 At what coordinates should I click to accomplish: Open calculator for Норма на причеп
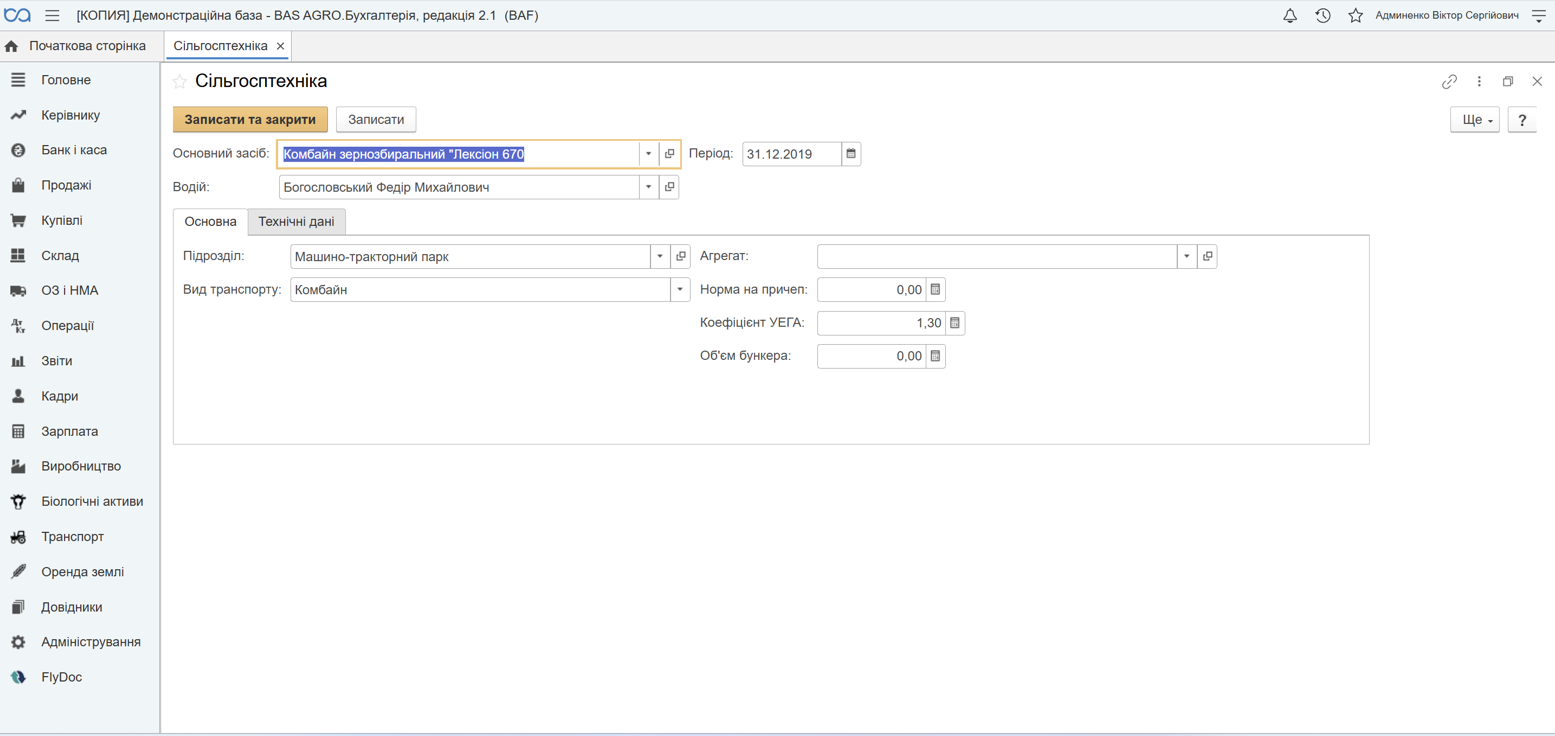coord(935,290)
